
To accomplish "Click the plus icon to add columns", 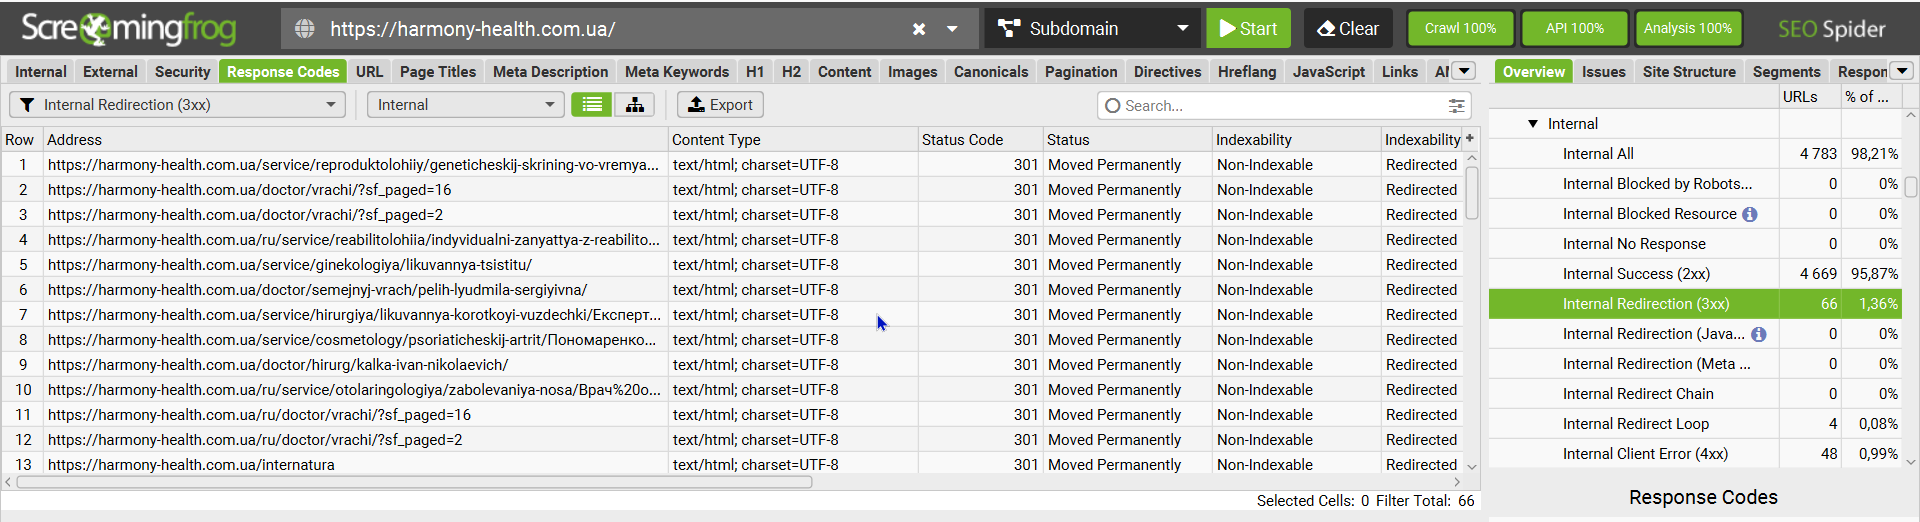I will coord(1470,139).
